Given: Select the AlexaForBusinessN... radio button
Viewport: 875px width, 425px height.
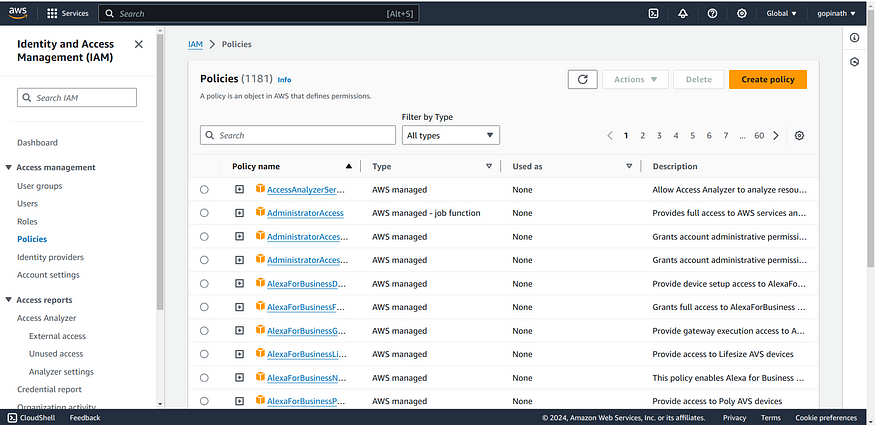Looking at the screenshot, I should (204, 378).
